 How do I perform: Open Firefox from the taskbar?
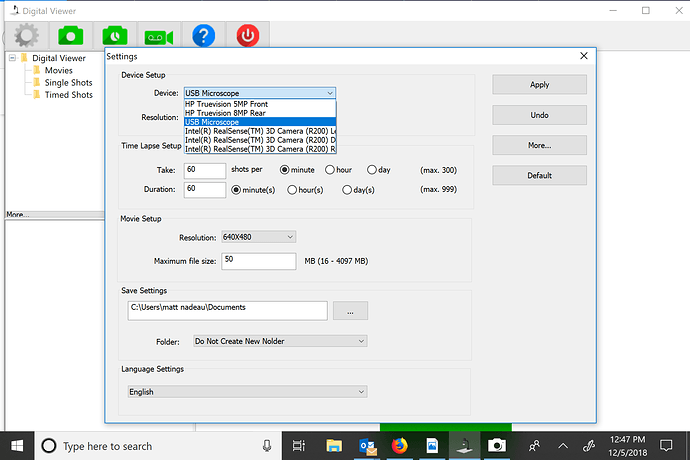(x=400, y=446)
